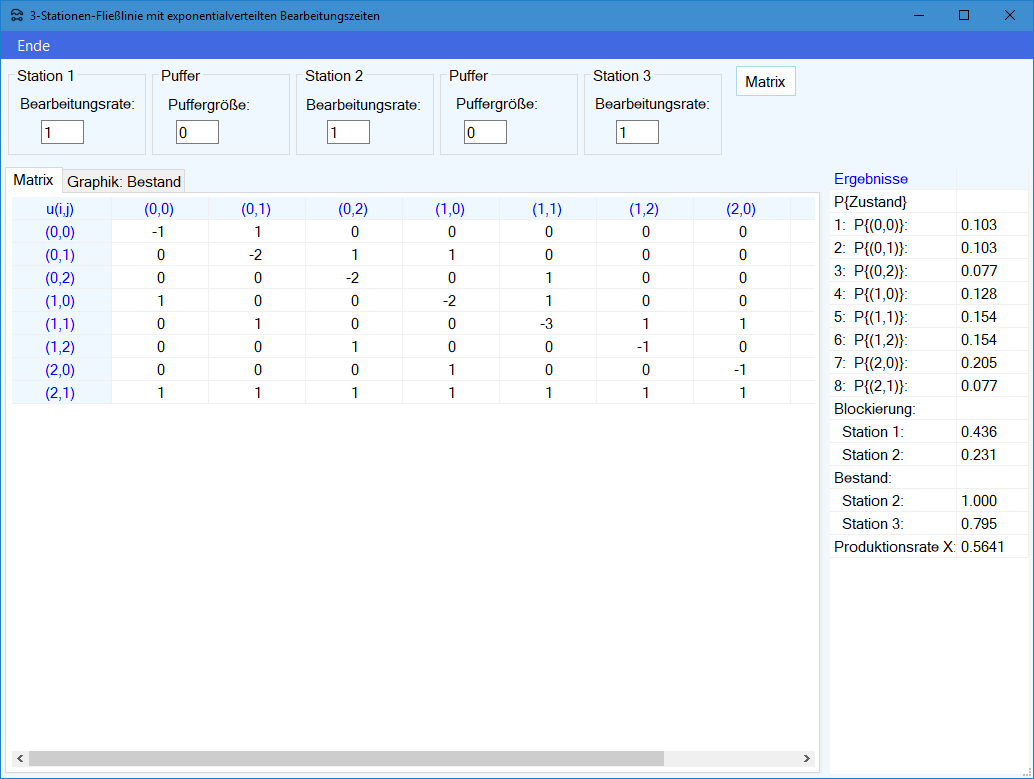Open the Ende menu

[33, 46]
